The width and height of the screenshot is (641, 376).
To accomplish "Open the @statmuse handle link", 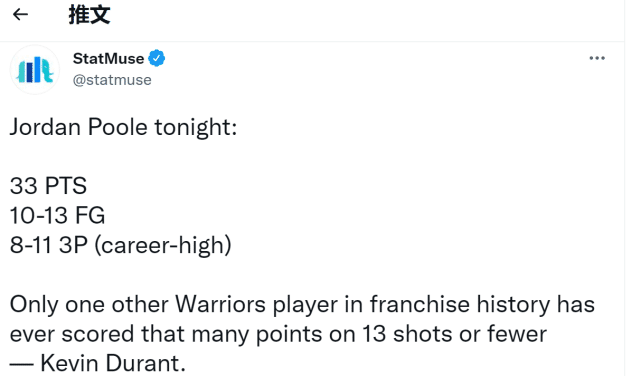I will (x=112, y=80).
